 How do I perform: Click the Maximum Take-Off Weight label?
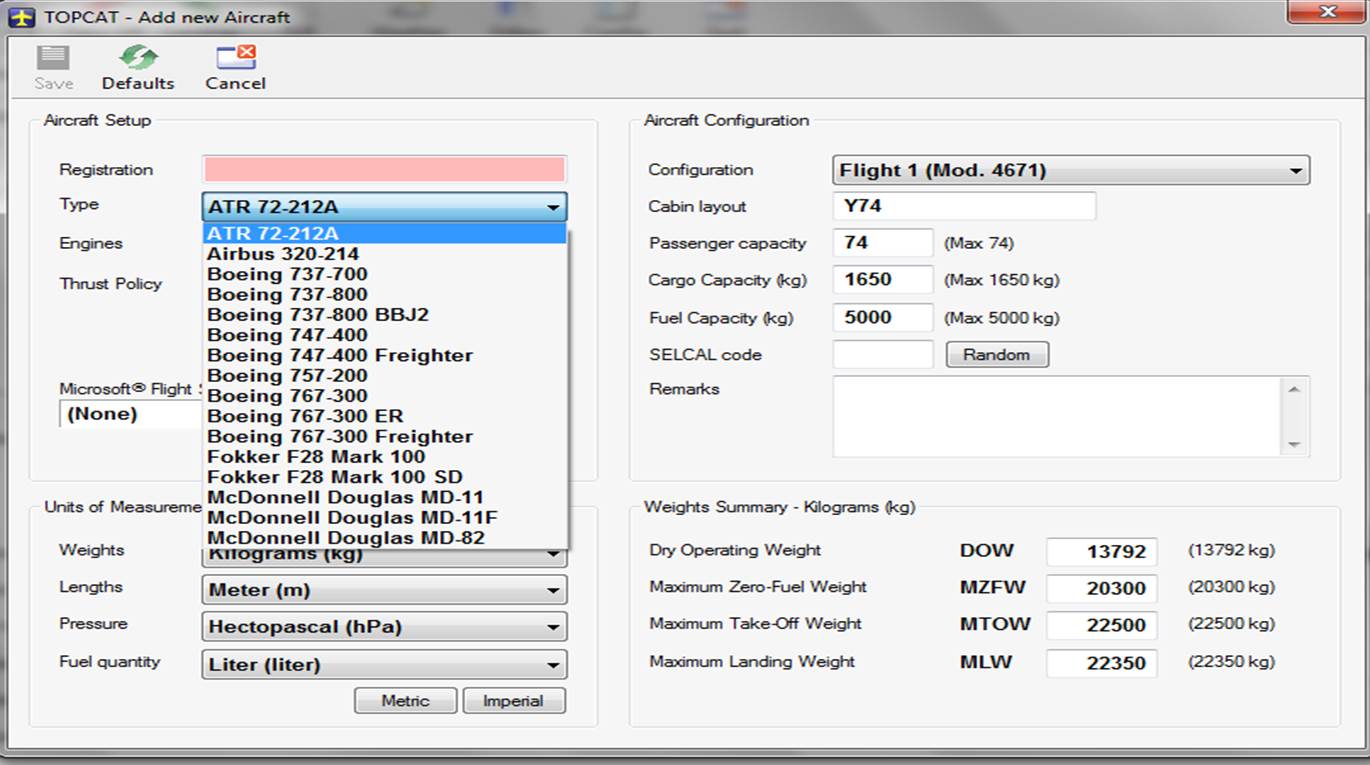755,624
